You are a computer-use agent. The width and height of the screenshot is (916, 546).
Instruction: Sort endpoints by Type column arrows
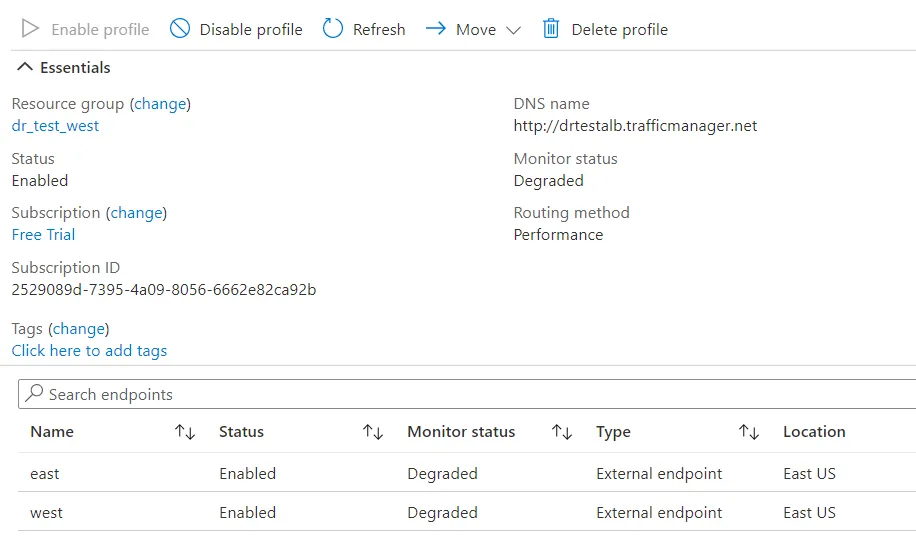coord(749,432)
